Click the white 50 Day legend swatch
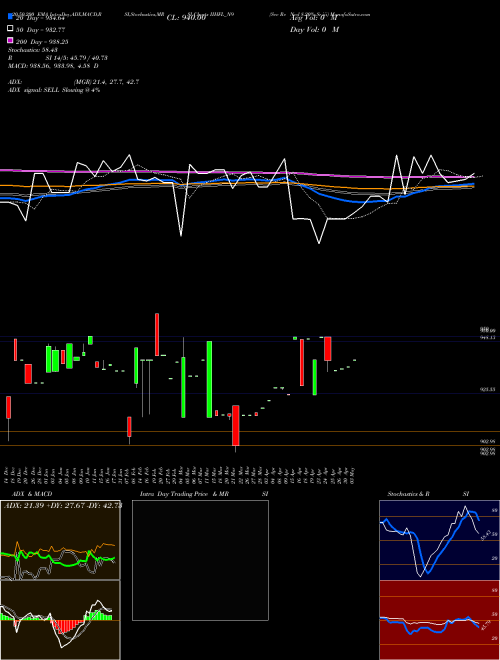This screenshot has height=660, width=500. tap(10, 29)
